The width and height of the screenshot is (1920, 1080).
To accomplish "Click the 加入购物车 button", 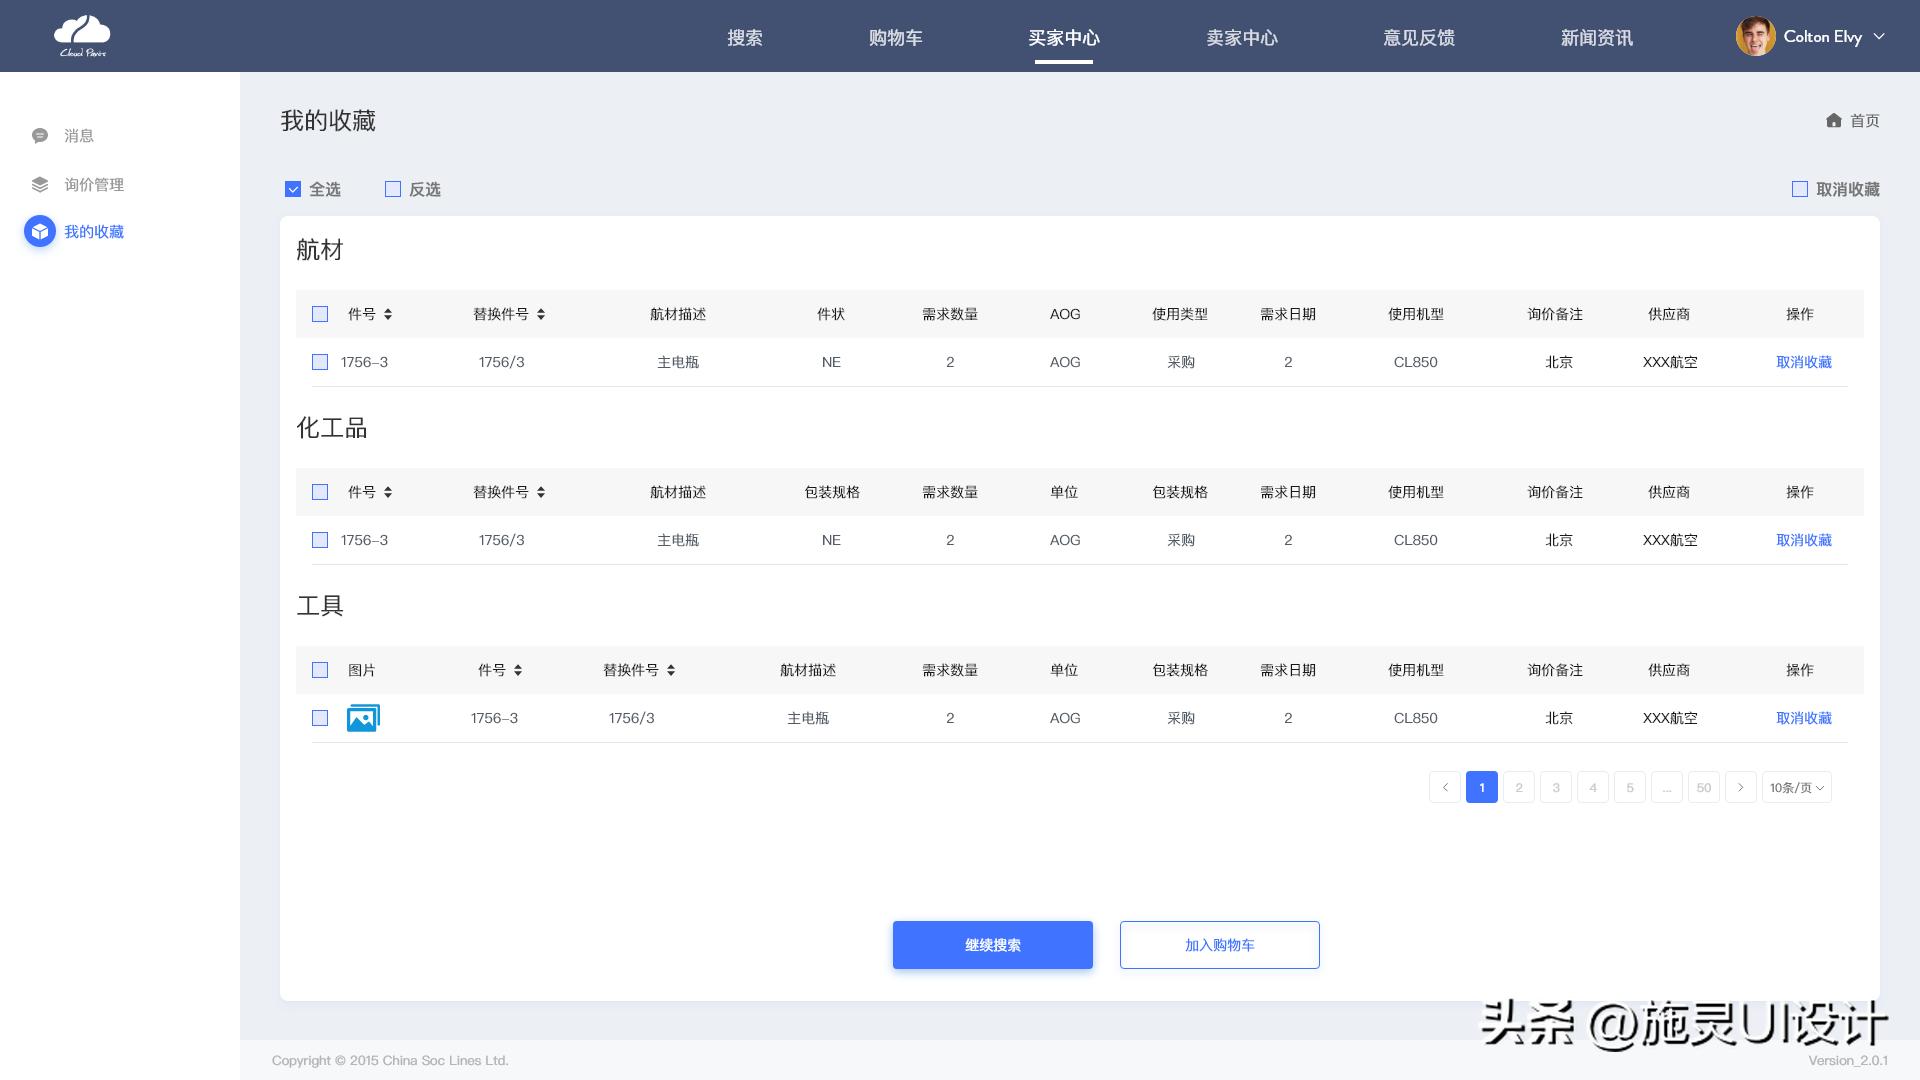I will 1219,945.
